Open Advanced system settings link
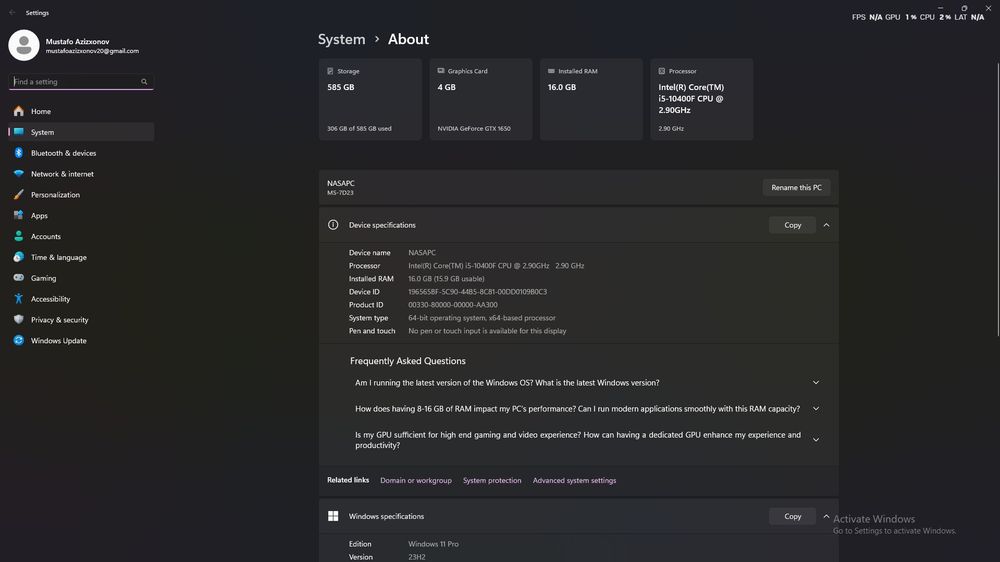Image resolution: width=1000 pixels, height=562 pixels. pyautogui.click(x=574, y=481)
